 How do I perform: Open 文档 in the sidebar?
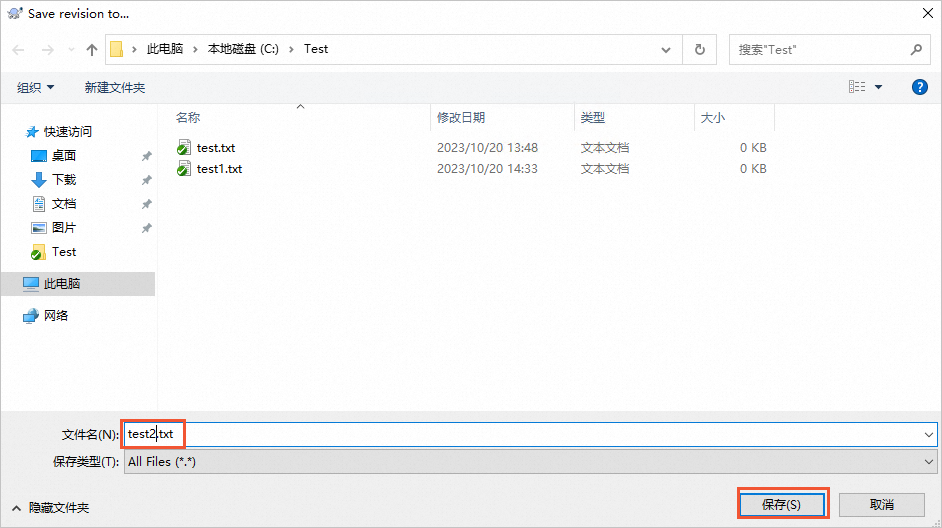(x=64, y=204)
